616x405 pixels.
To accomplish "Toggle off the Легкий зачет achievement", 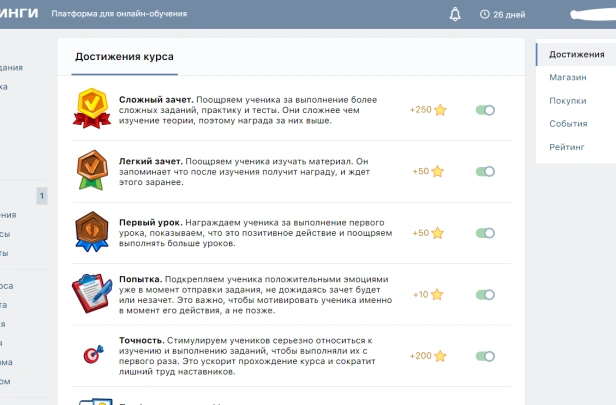I will (485, 172).
